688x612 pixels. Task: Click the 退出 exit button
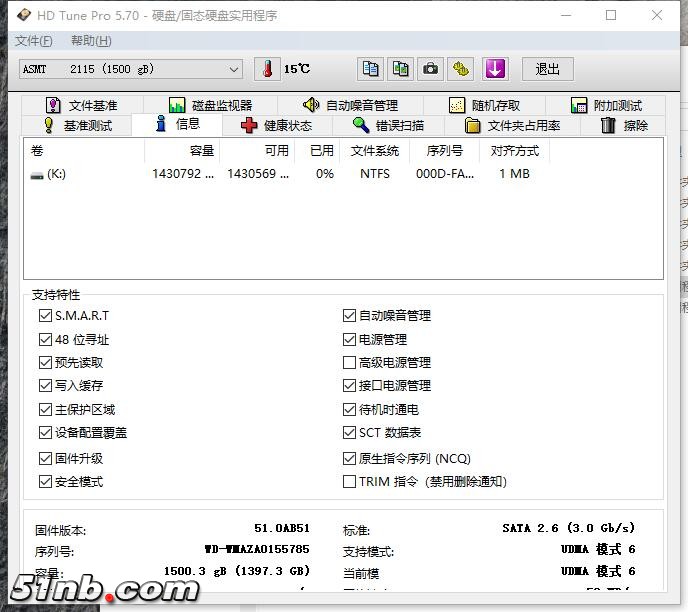point(548,69)
